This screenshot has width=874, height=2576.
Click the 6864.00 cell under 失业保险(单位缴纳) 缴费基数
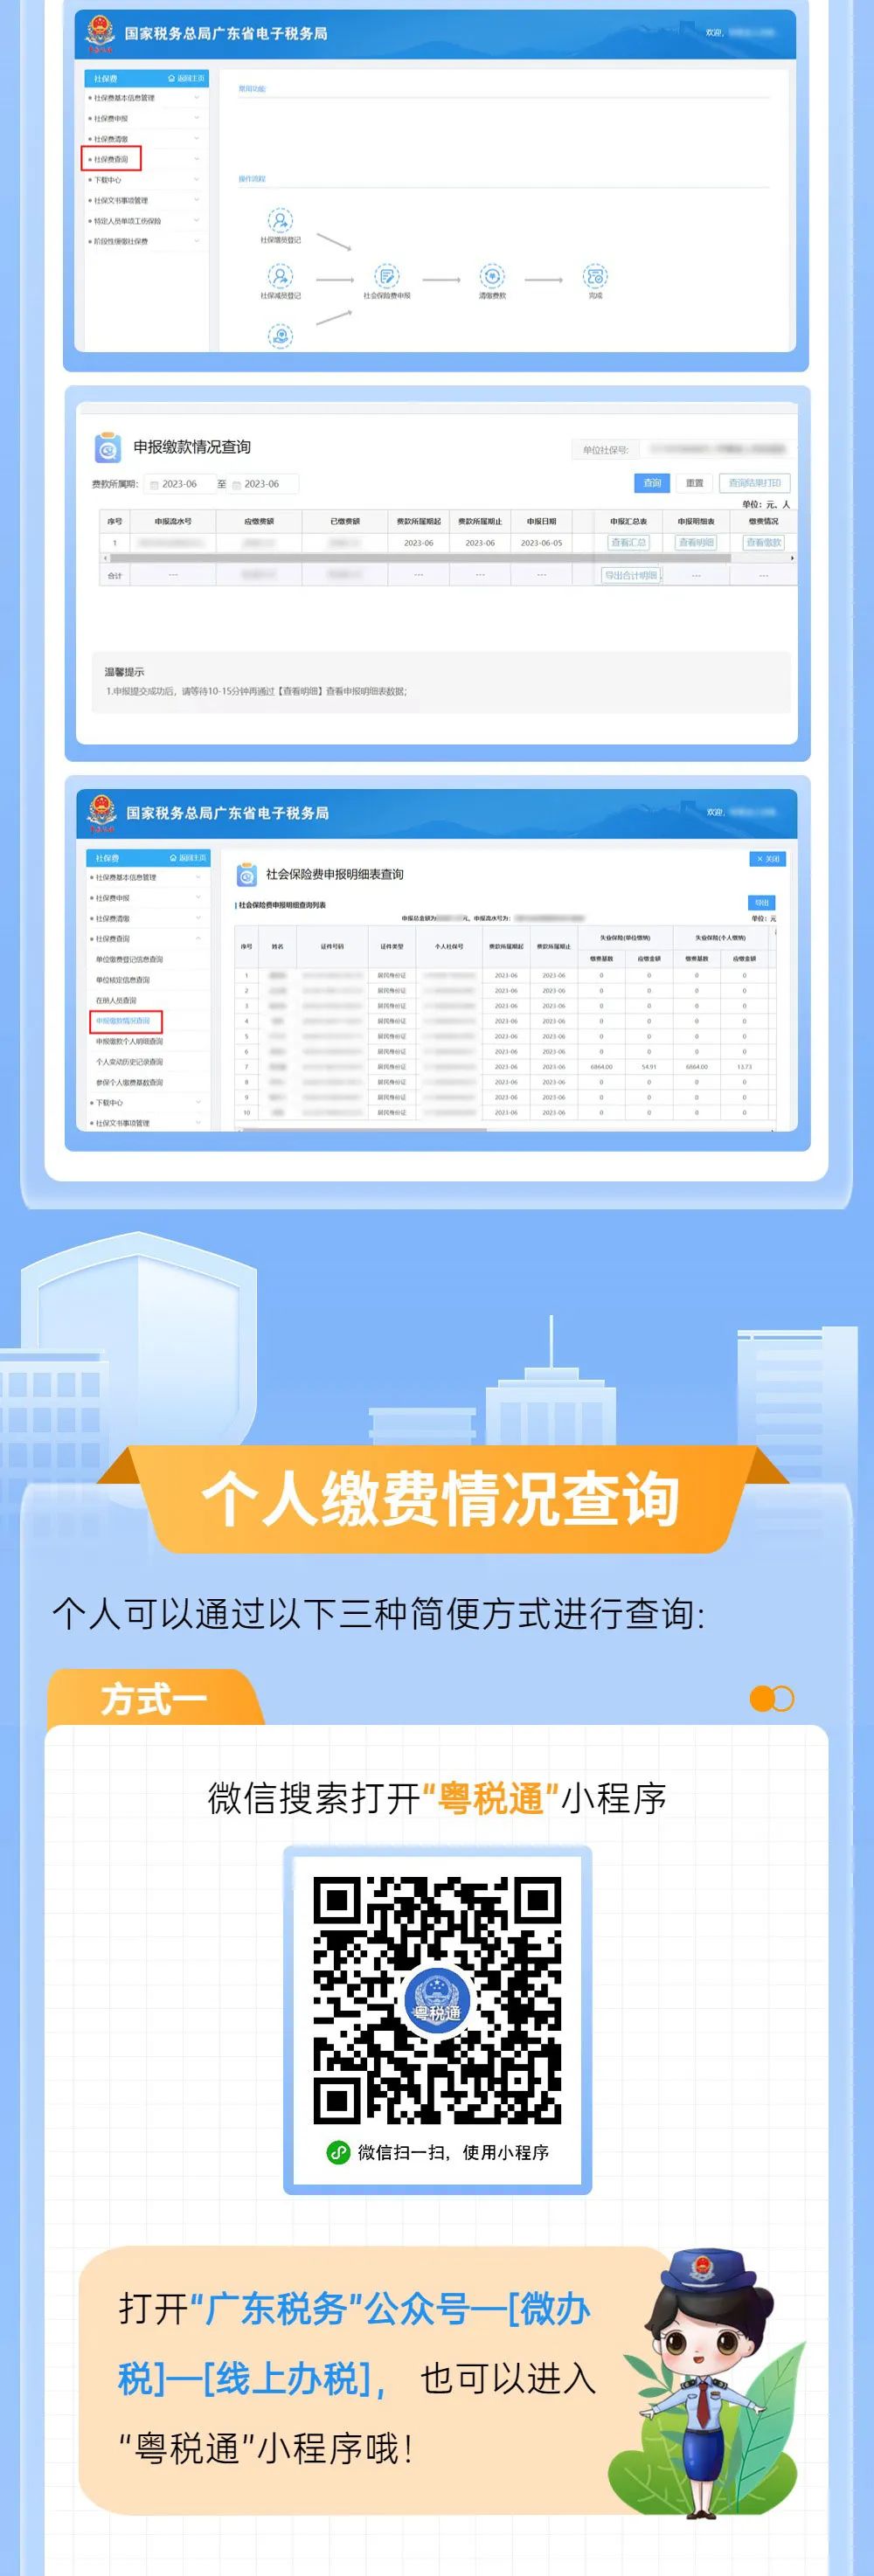coord(601,1067)
